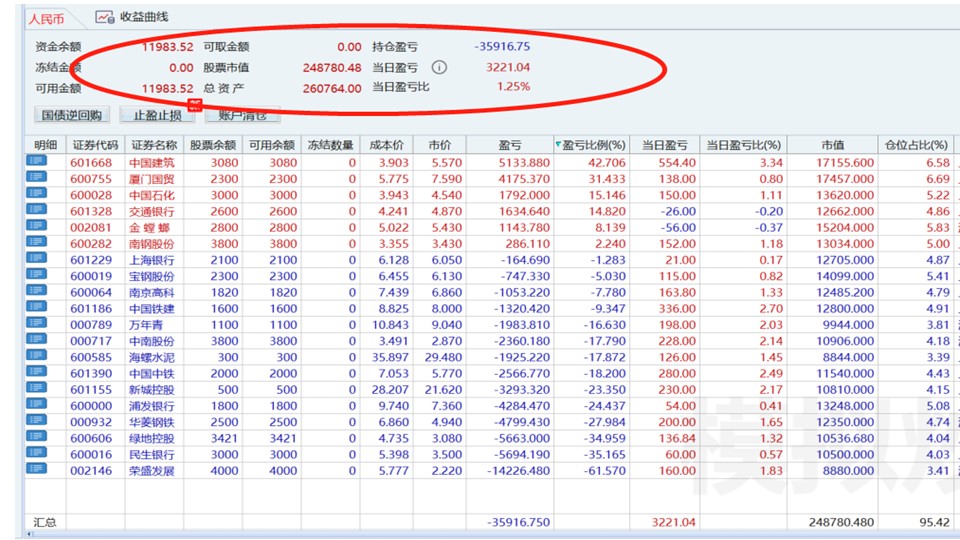Sort by 盈亏比例(%) column header
This screenshot has height=540, width=960.
591,145
